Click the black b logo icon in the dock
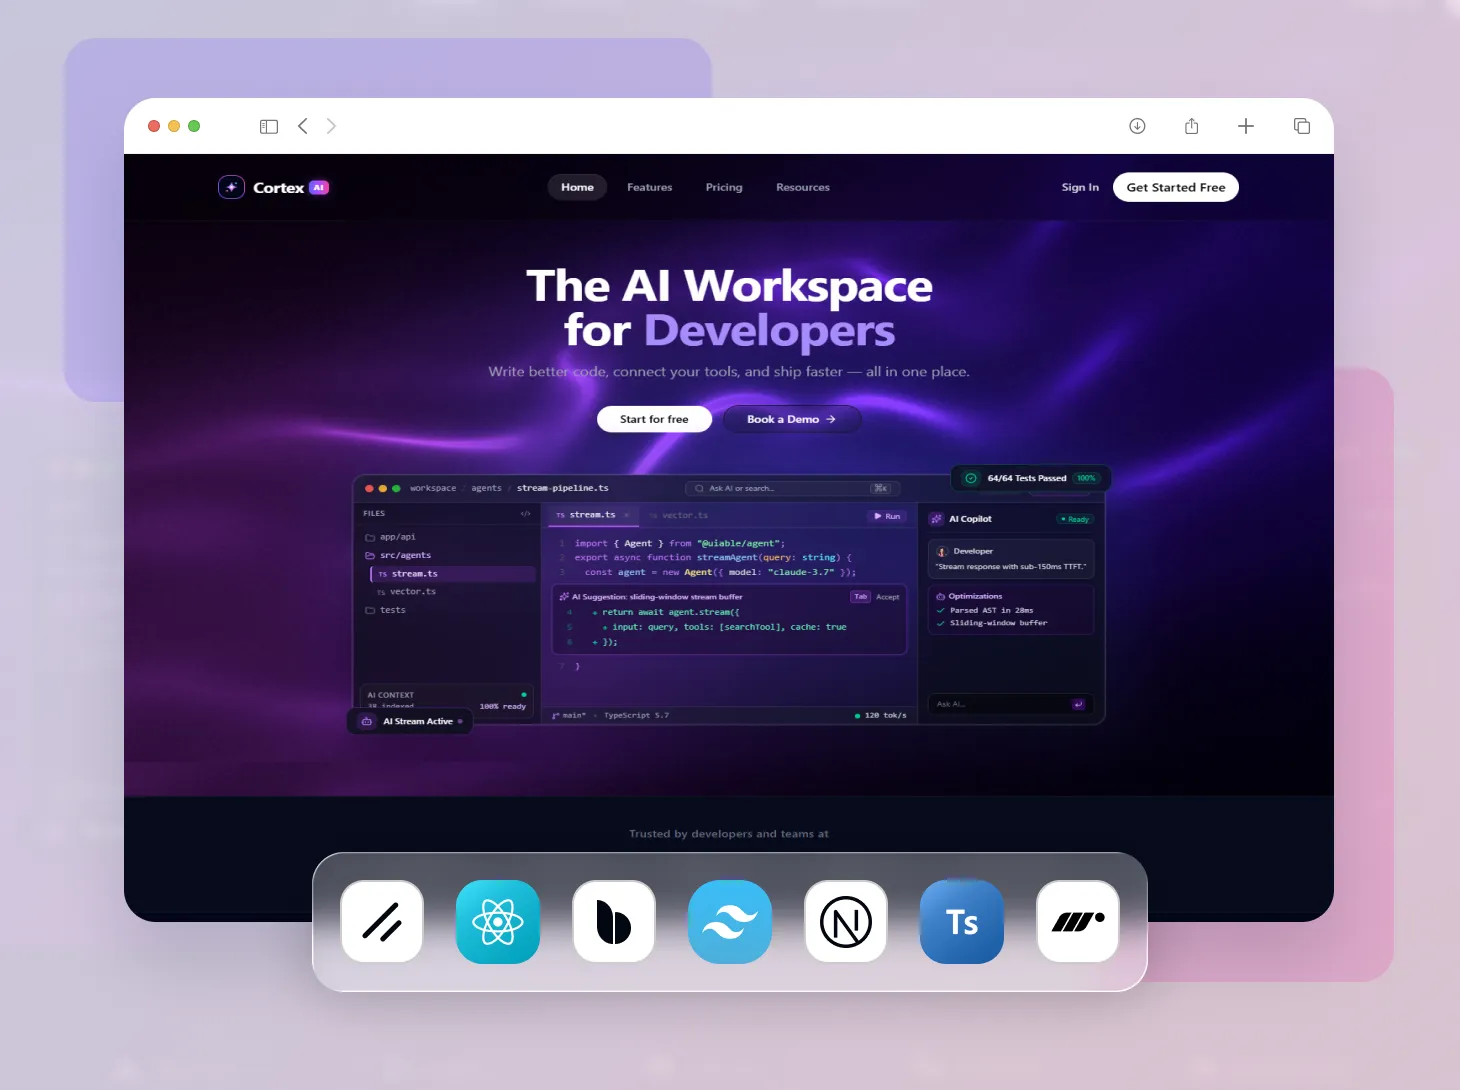 (x=614, y=922)
